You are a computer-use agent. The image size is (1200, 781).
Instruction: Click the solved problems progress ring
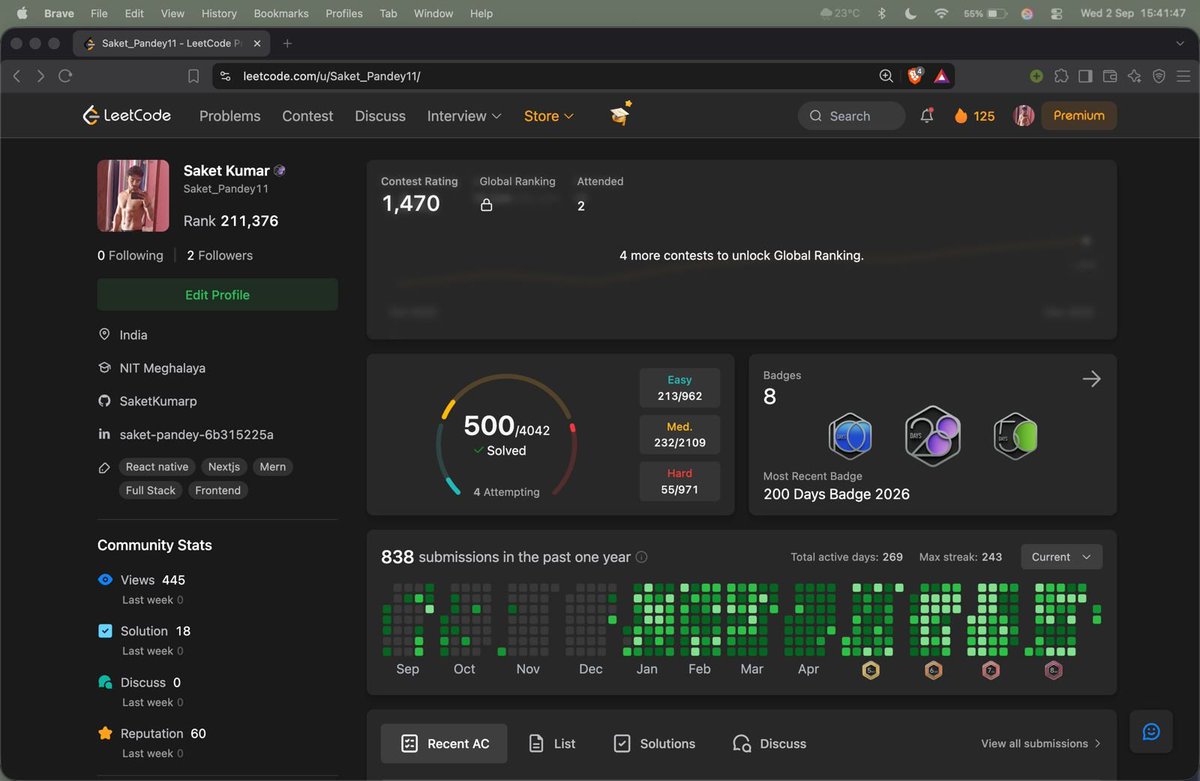pos(506,435)
